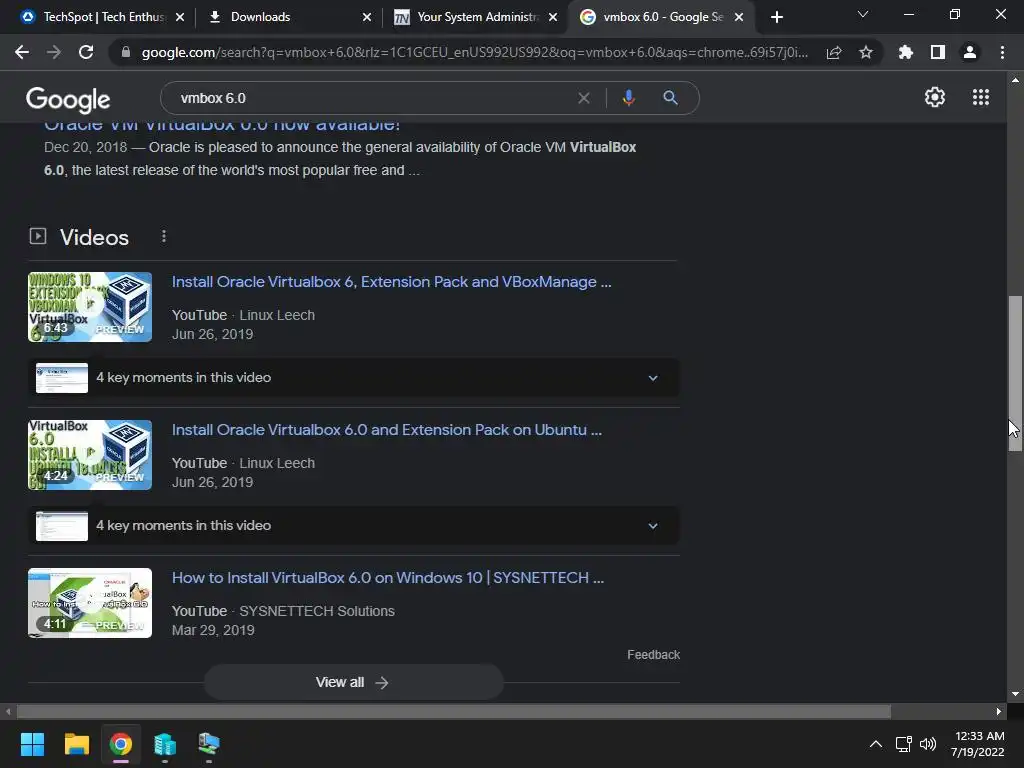Close the TechSpot tab
This screenshot has width=1024, height=768.
(180, 17)
